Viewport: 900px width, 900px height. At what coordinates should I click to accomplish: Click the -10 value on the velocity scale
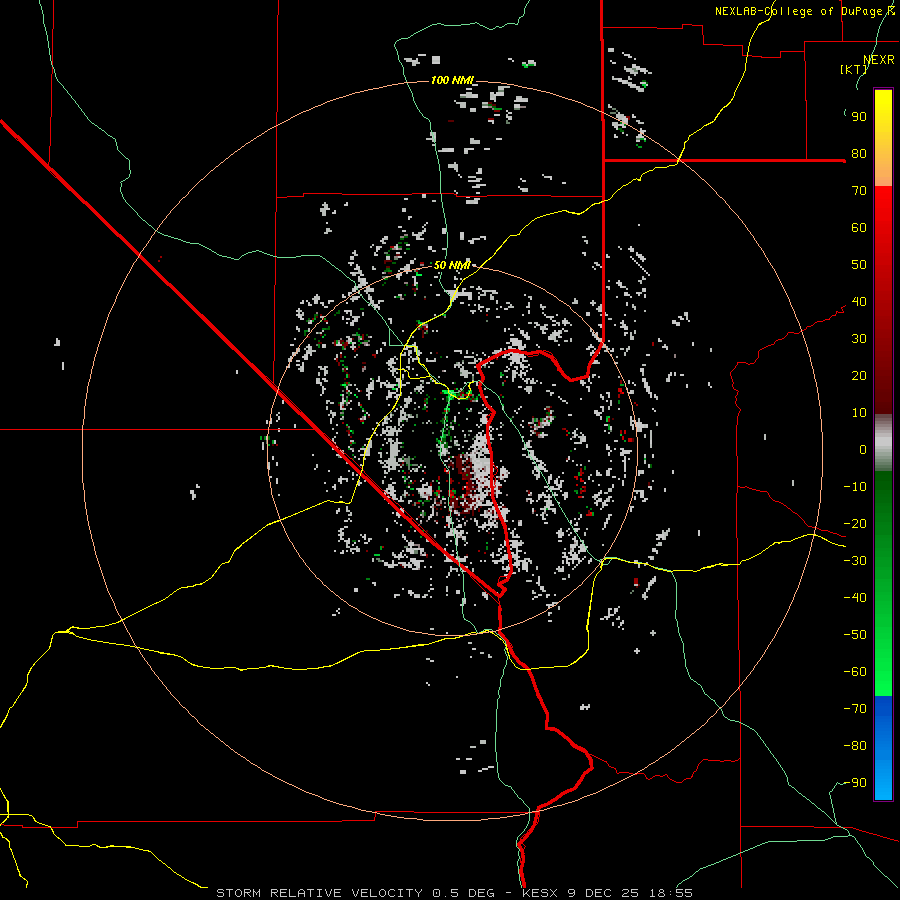855,487
